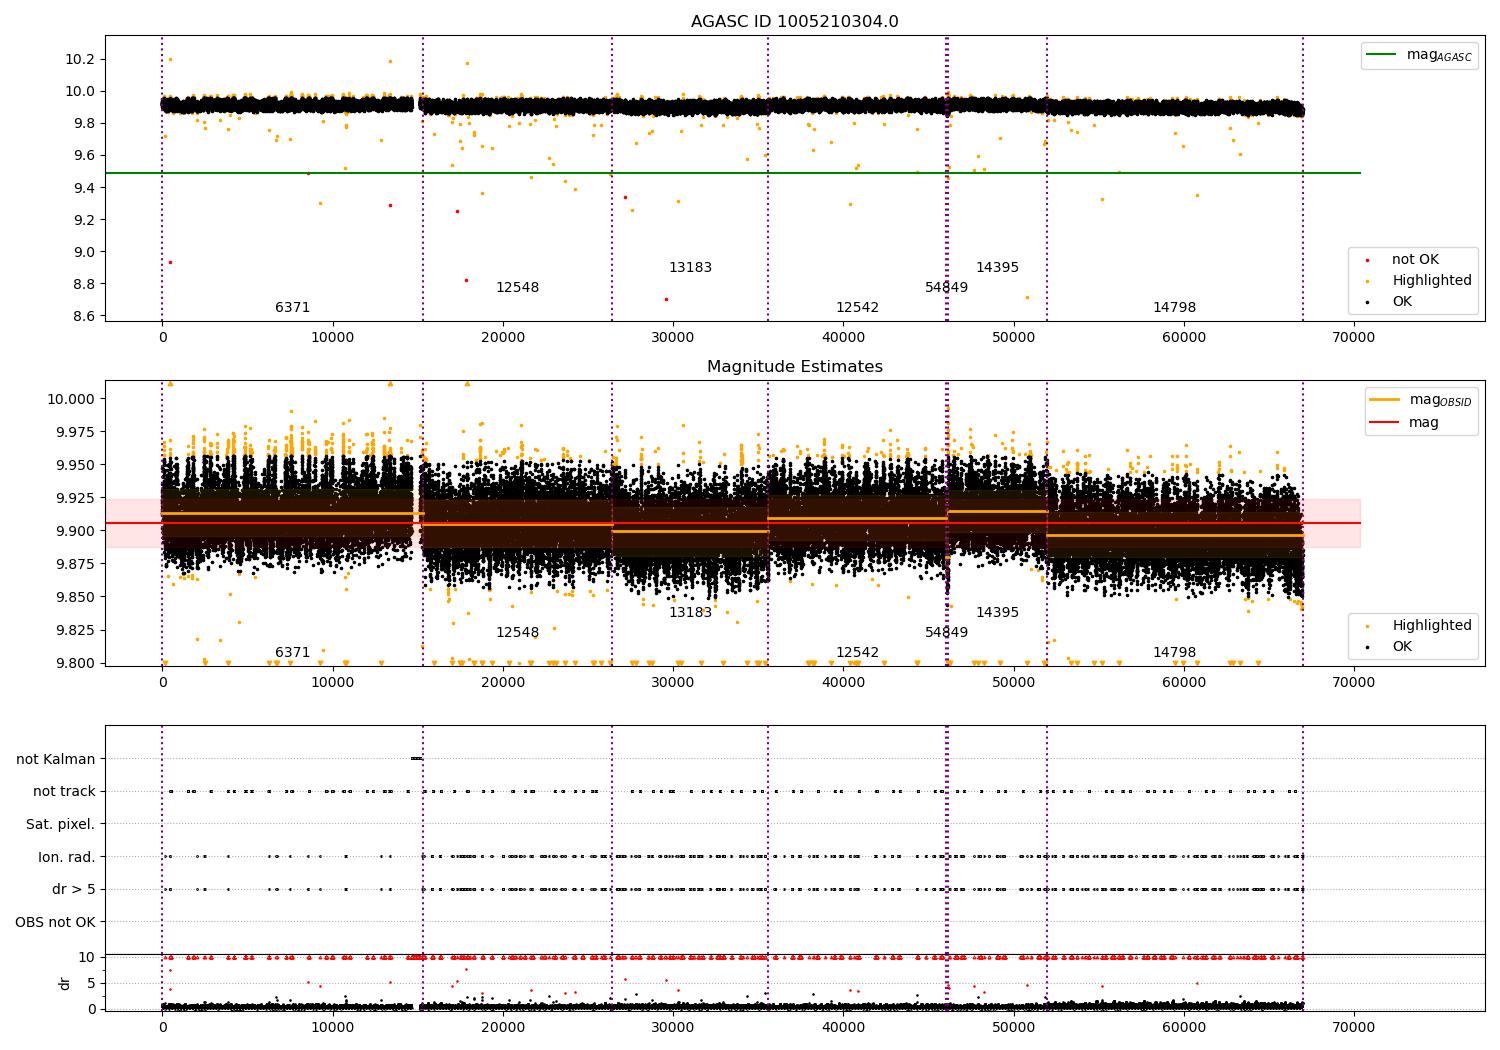Screen dimensions: 1500x1050
Task: Click the 'dr > 5' axis label
Action: click(74, 889)
